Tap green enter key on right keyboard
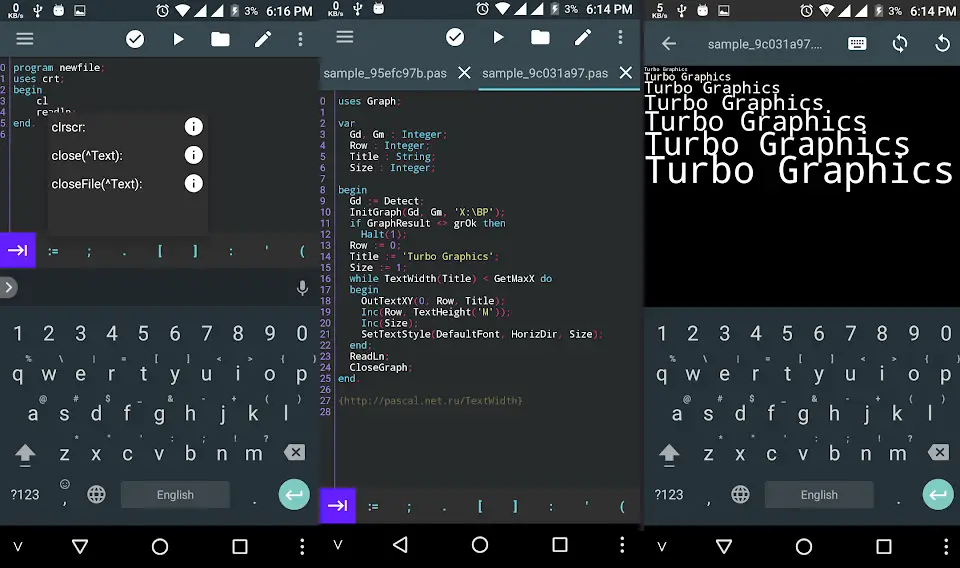Image resolution: width=960 pixels, height=568 pixels. (938, 495)
